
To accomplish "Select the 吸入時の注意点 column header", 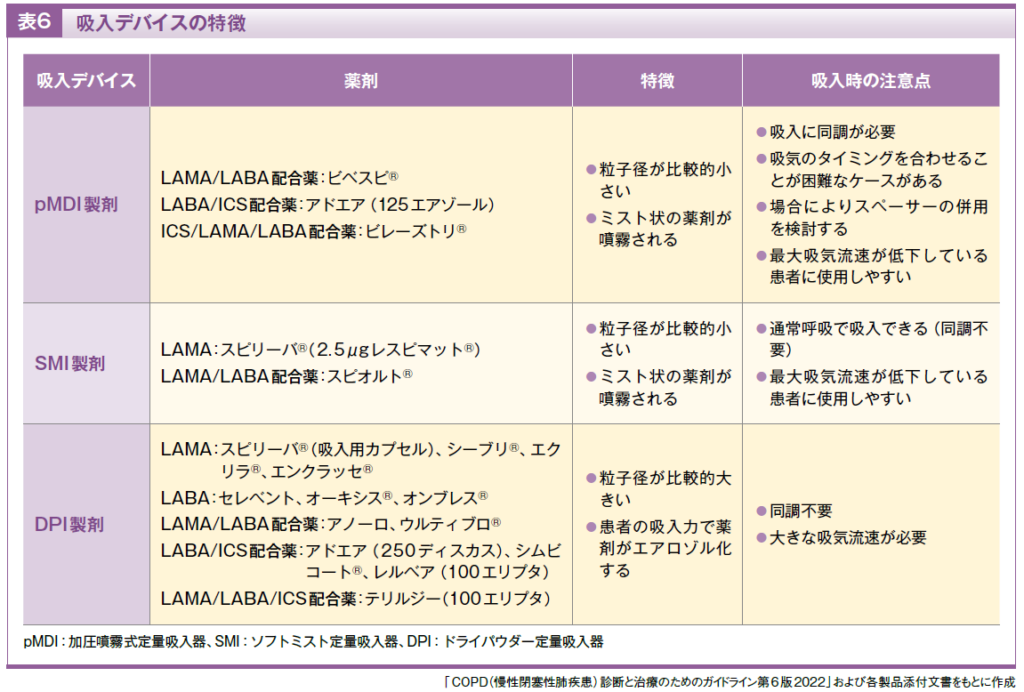I will 870,81.
